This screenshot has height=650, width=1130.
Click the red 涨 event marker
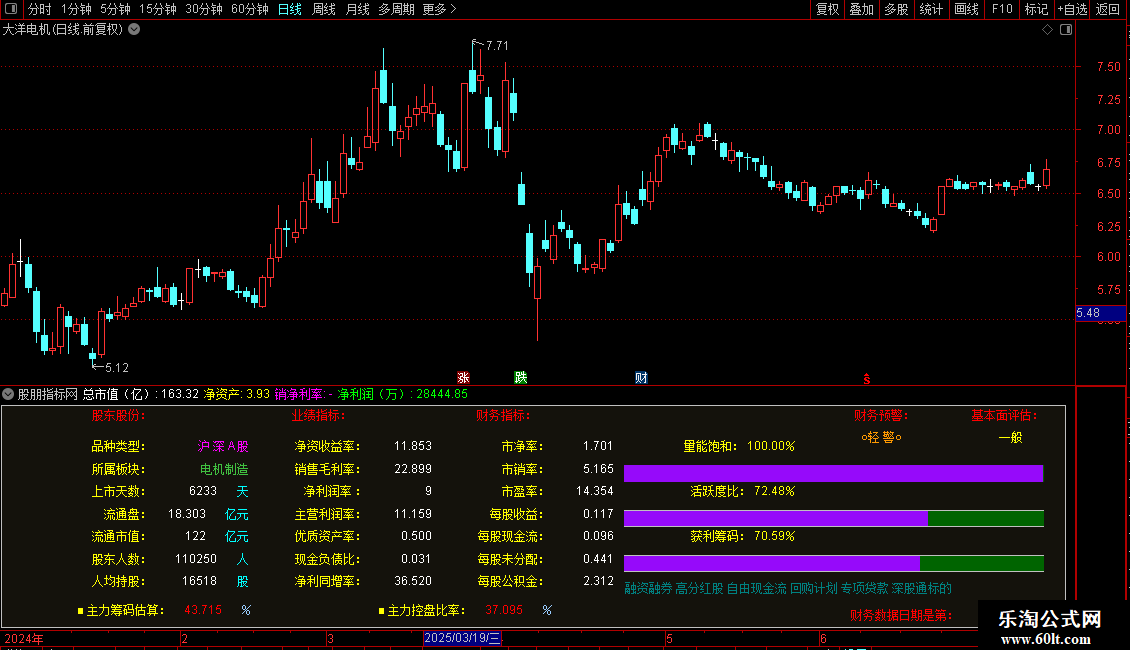pos(463,378)
